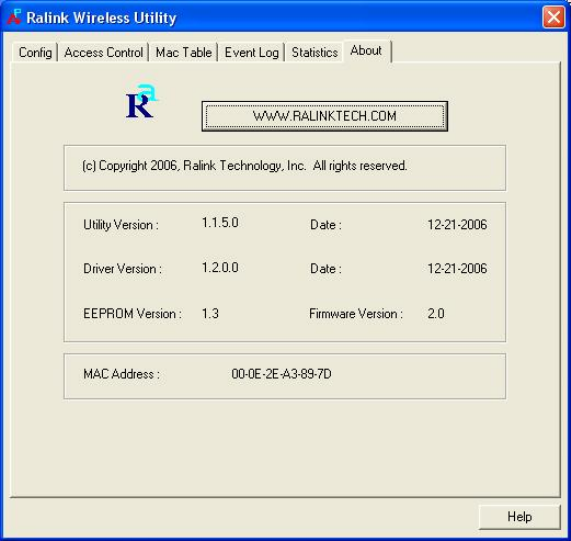Click the Ralink Wireless Utility title bar text
Screen dimensions: 571x541
101,18
